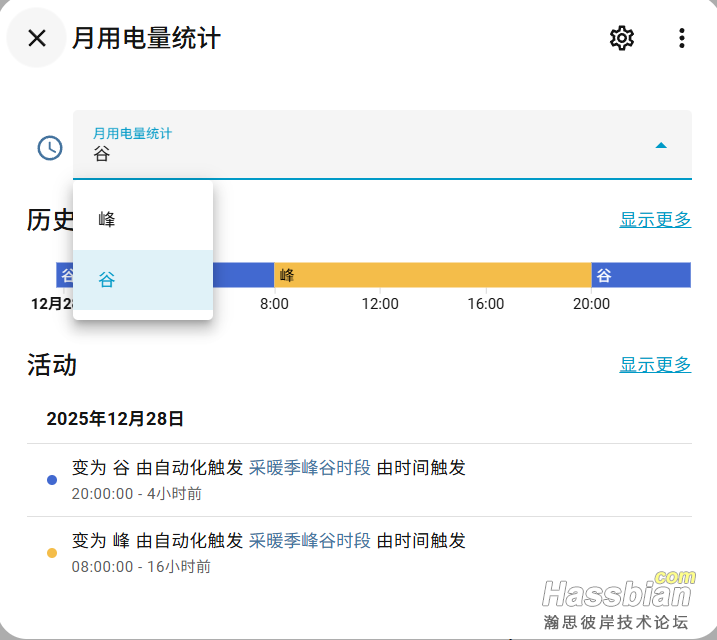This screenshot has height=640, width=717.
Task: Open 采暖季峰谷时段 link in 变为 谷 entry
Action: click(310, 468)
